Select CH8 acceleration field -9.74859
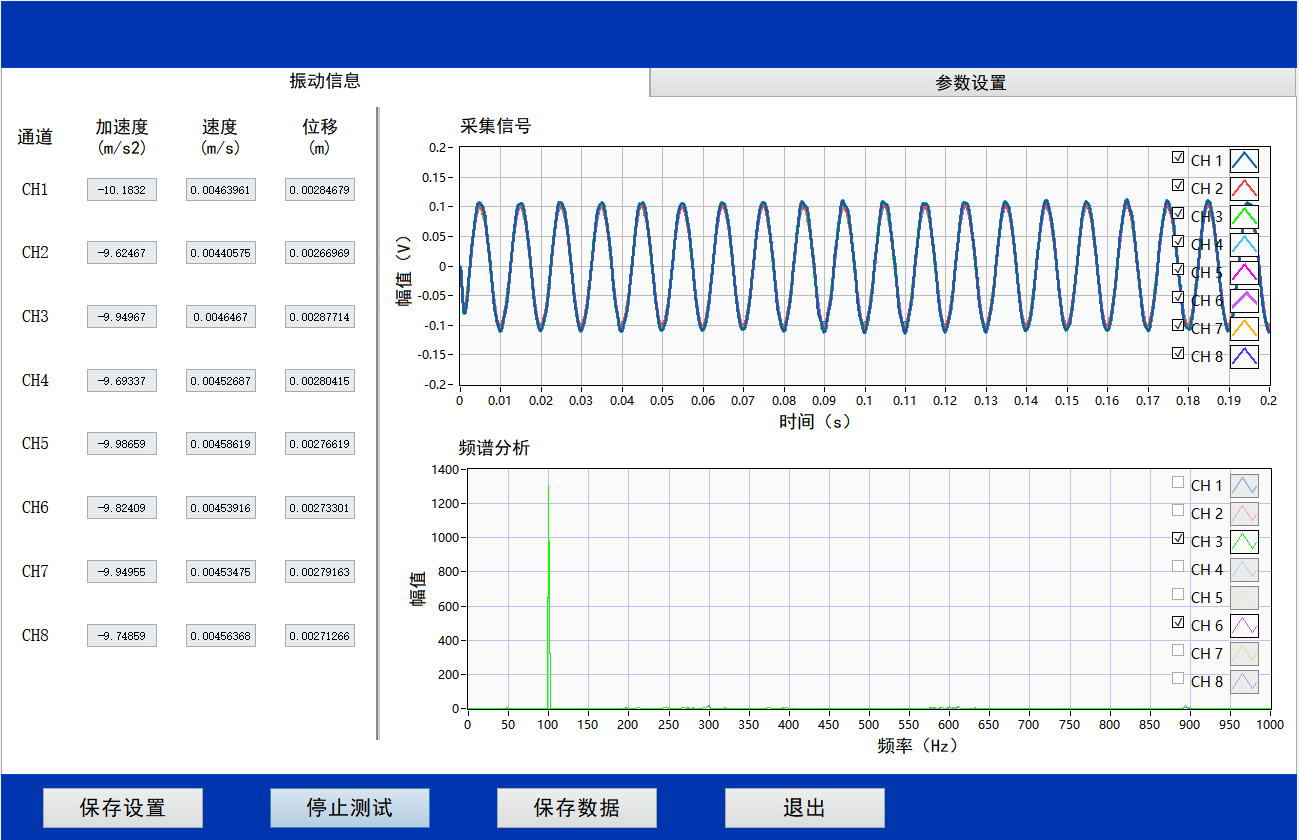The image size is (1299, 840). pyautogui.click(x=122, y=636)
